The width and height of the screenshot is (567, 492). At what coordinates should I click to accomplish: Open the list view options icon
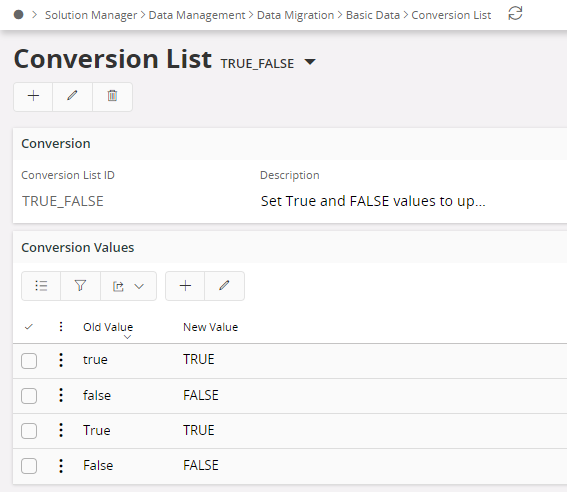41,286
